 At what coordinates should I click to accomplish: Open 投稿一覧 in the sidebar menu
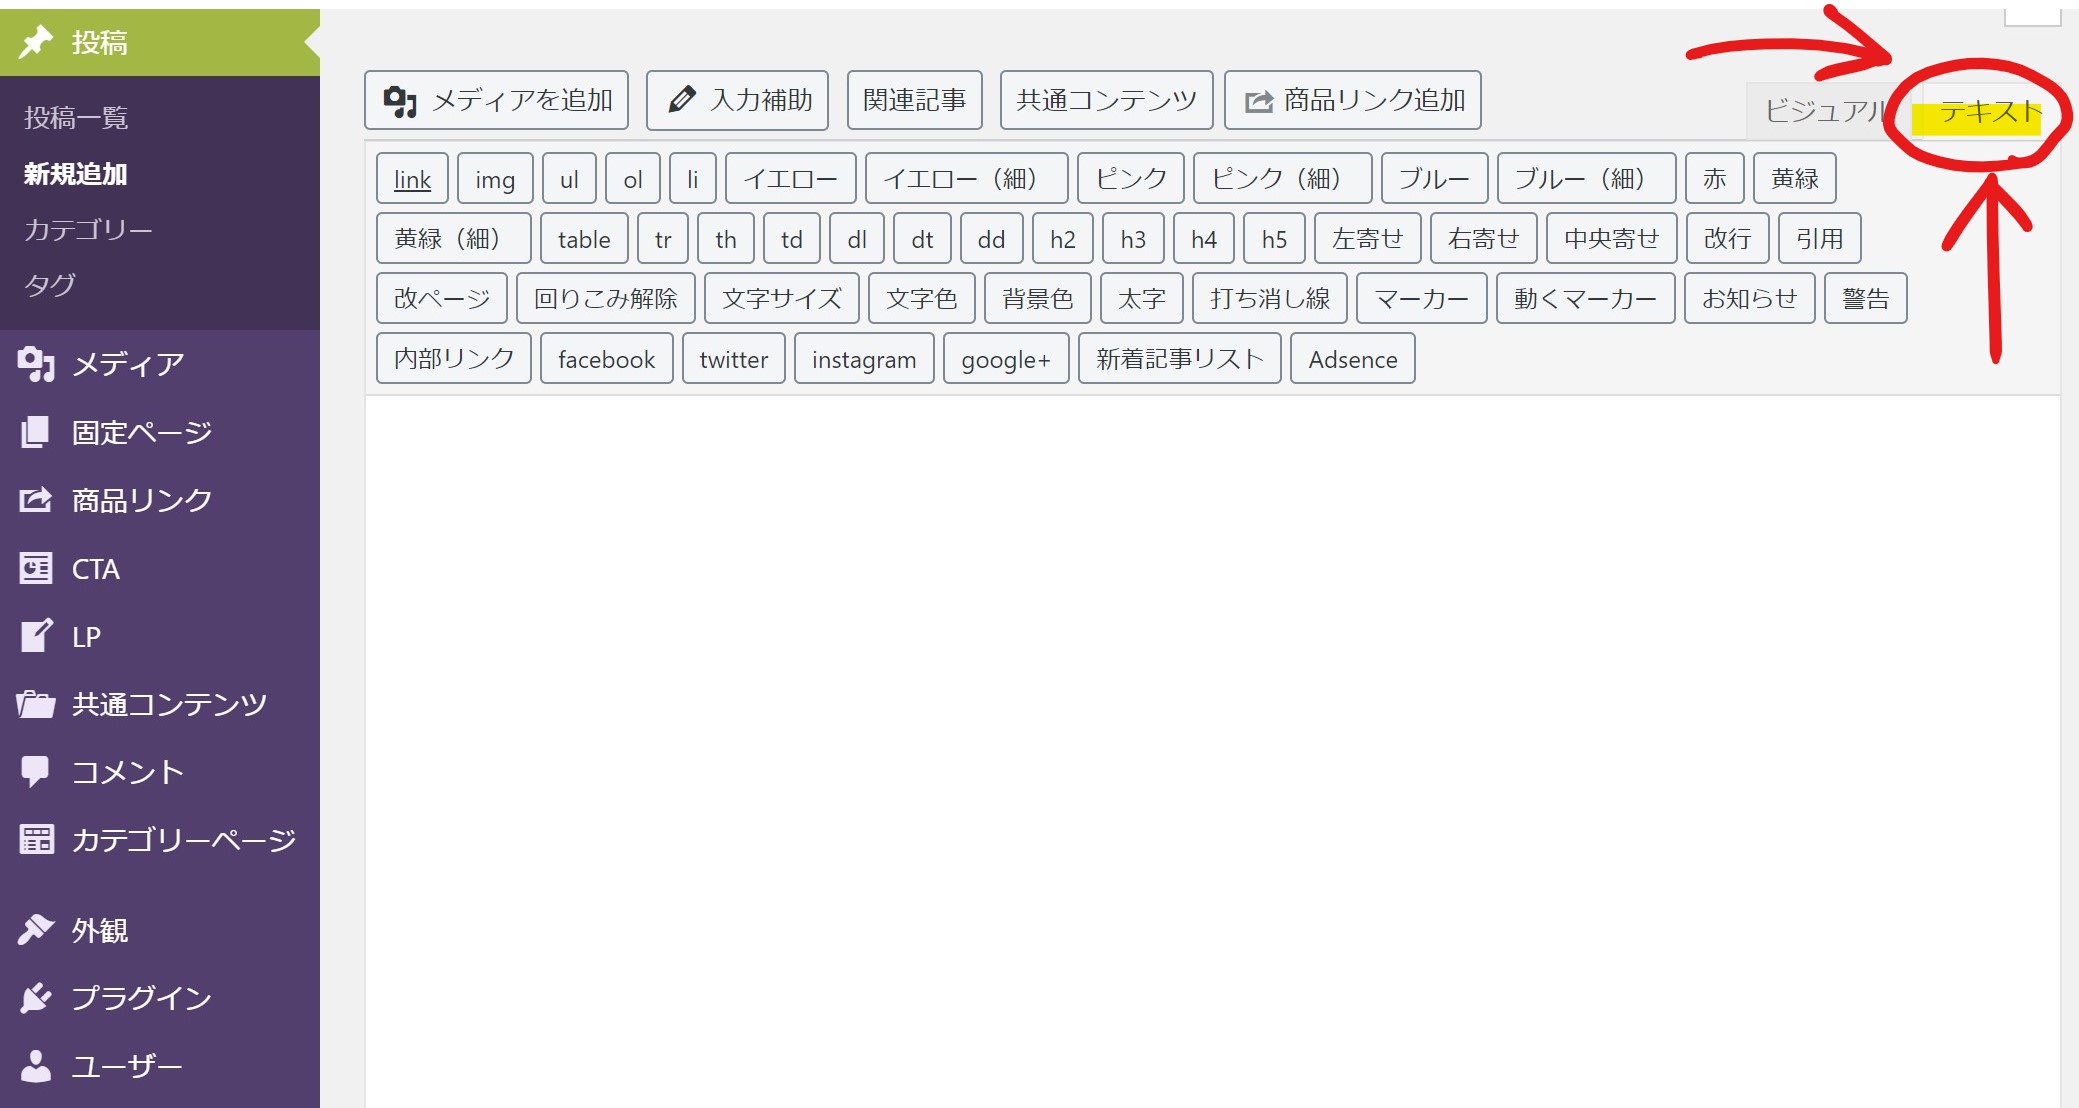tap(76, 118)
